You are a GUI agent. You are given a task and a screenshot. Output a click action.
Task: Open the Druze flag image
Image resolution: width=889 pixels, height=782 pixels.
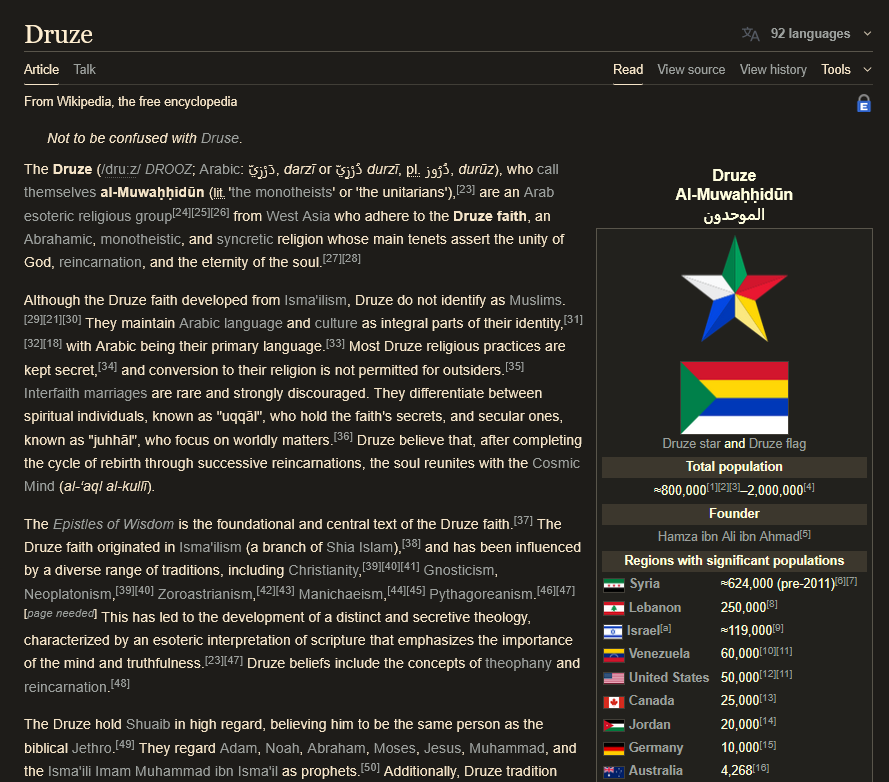coord(734,398)
